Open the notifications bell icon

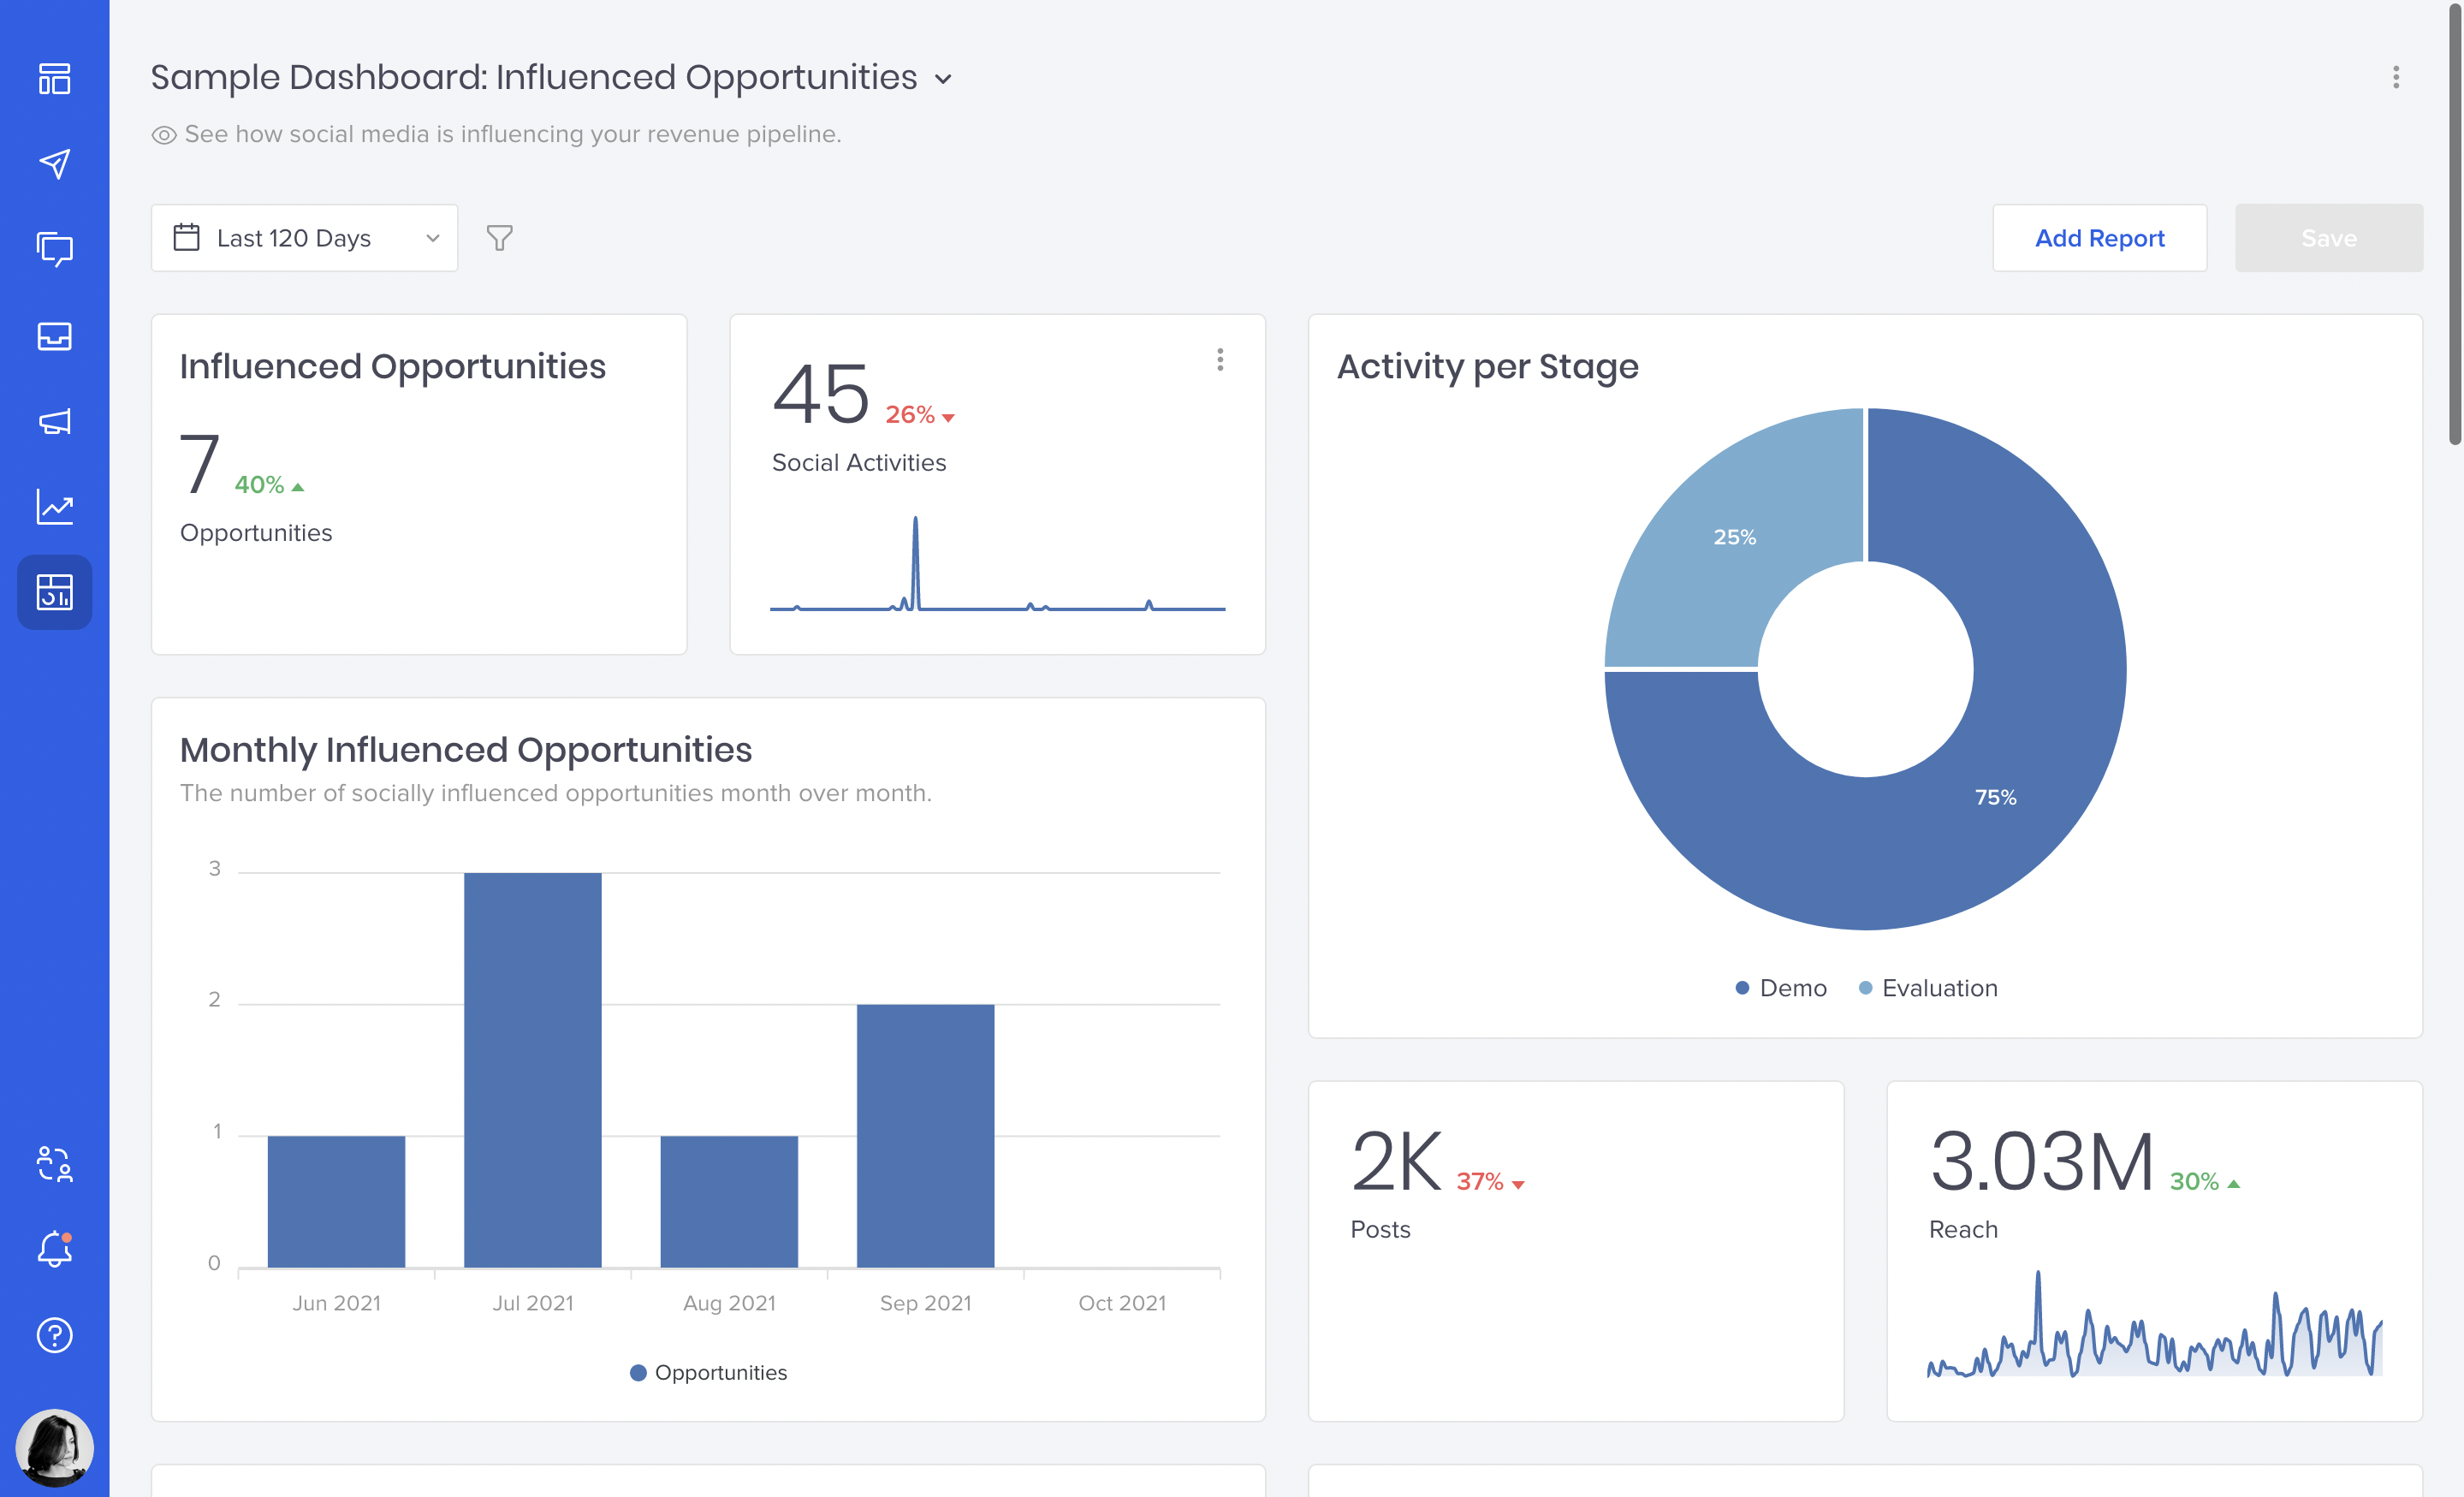[x=54, y=1249]
